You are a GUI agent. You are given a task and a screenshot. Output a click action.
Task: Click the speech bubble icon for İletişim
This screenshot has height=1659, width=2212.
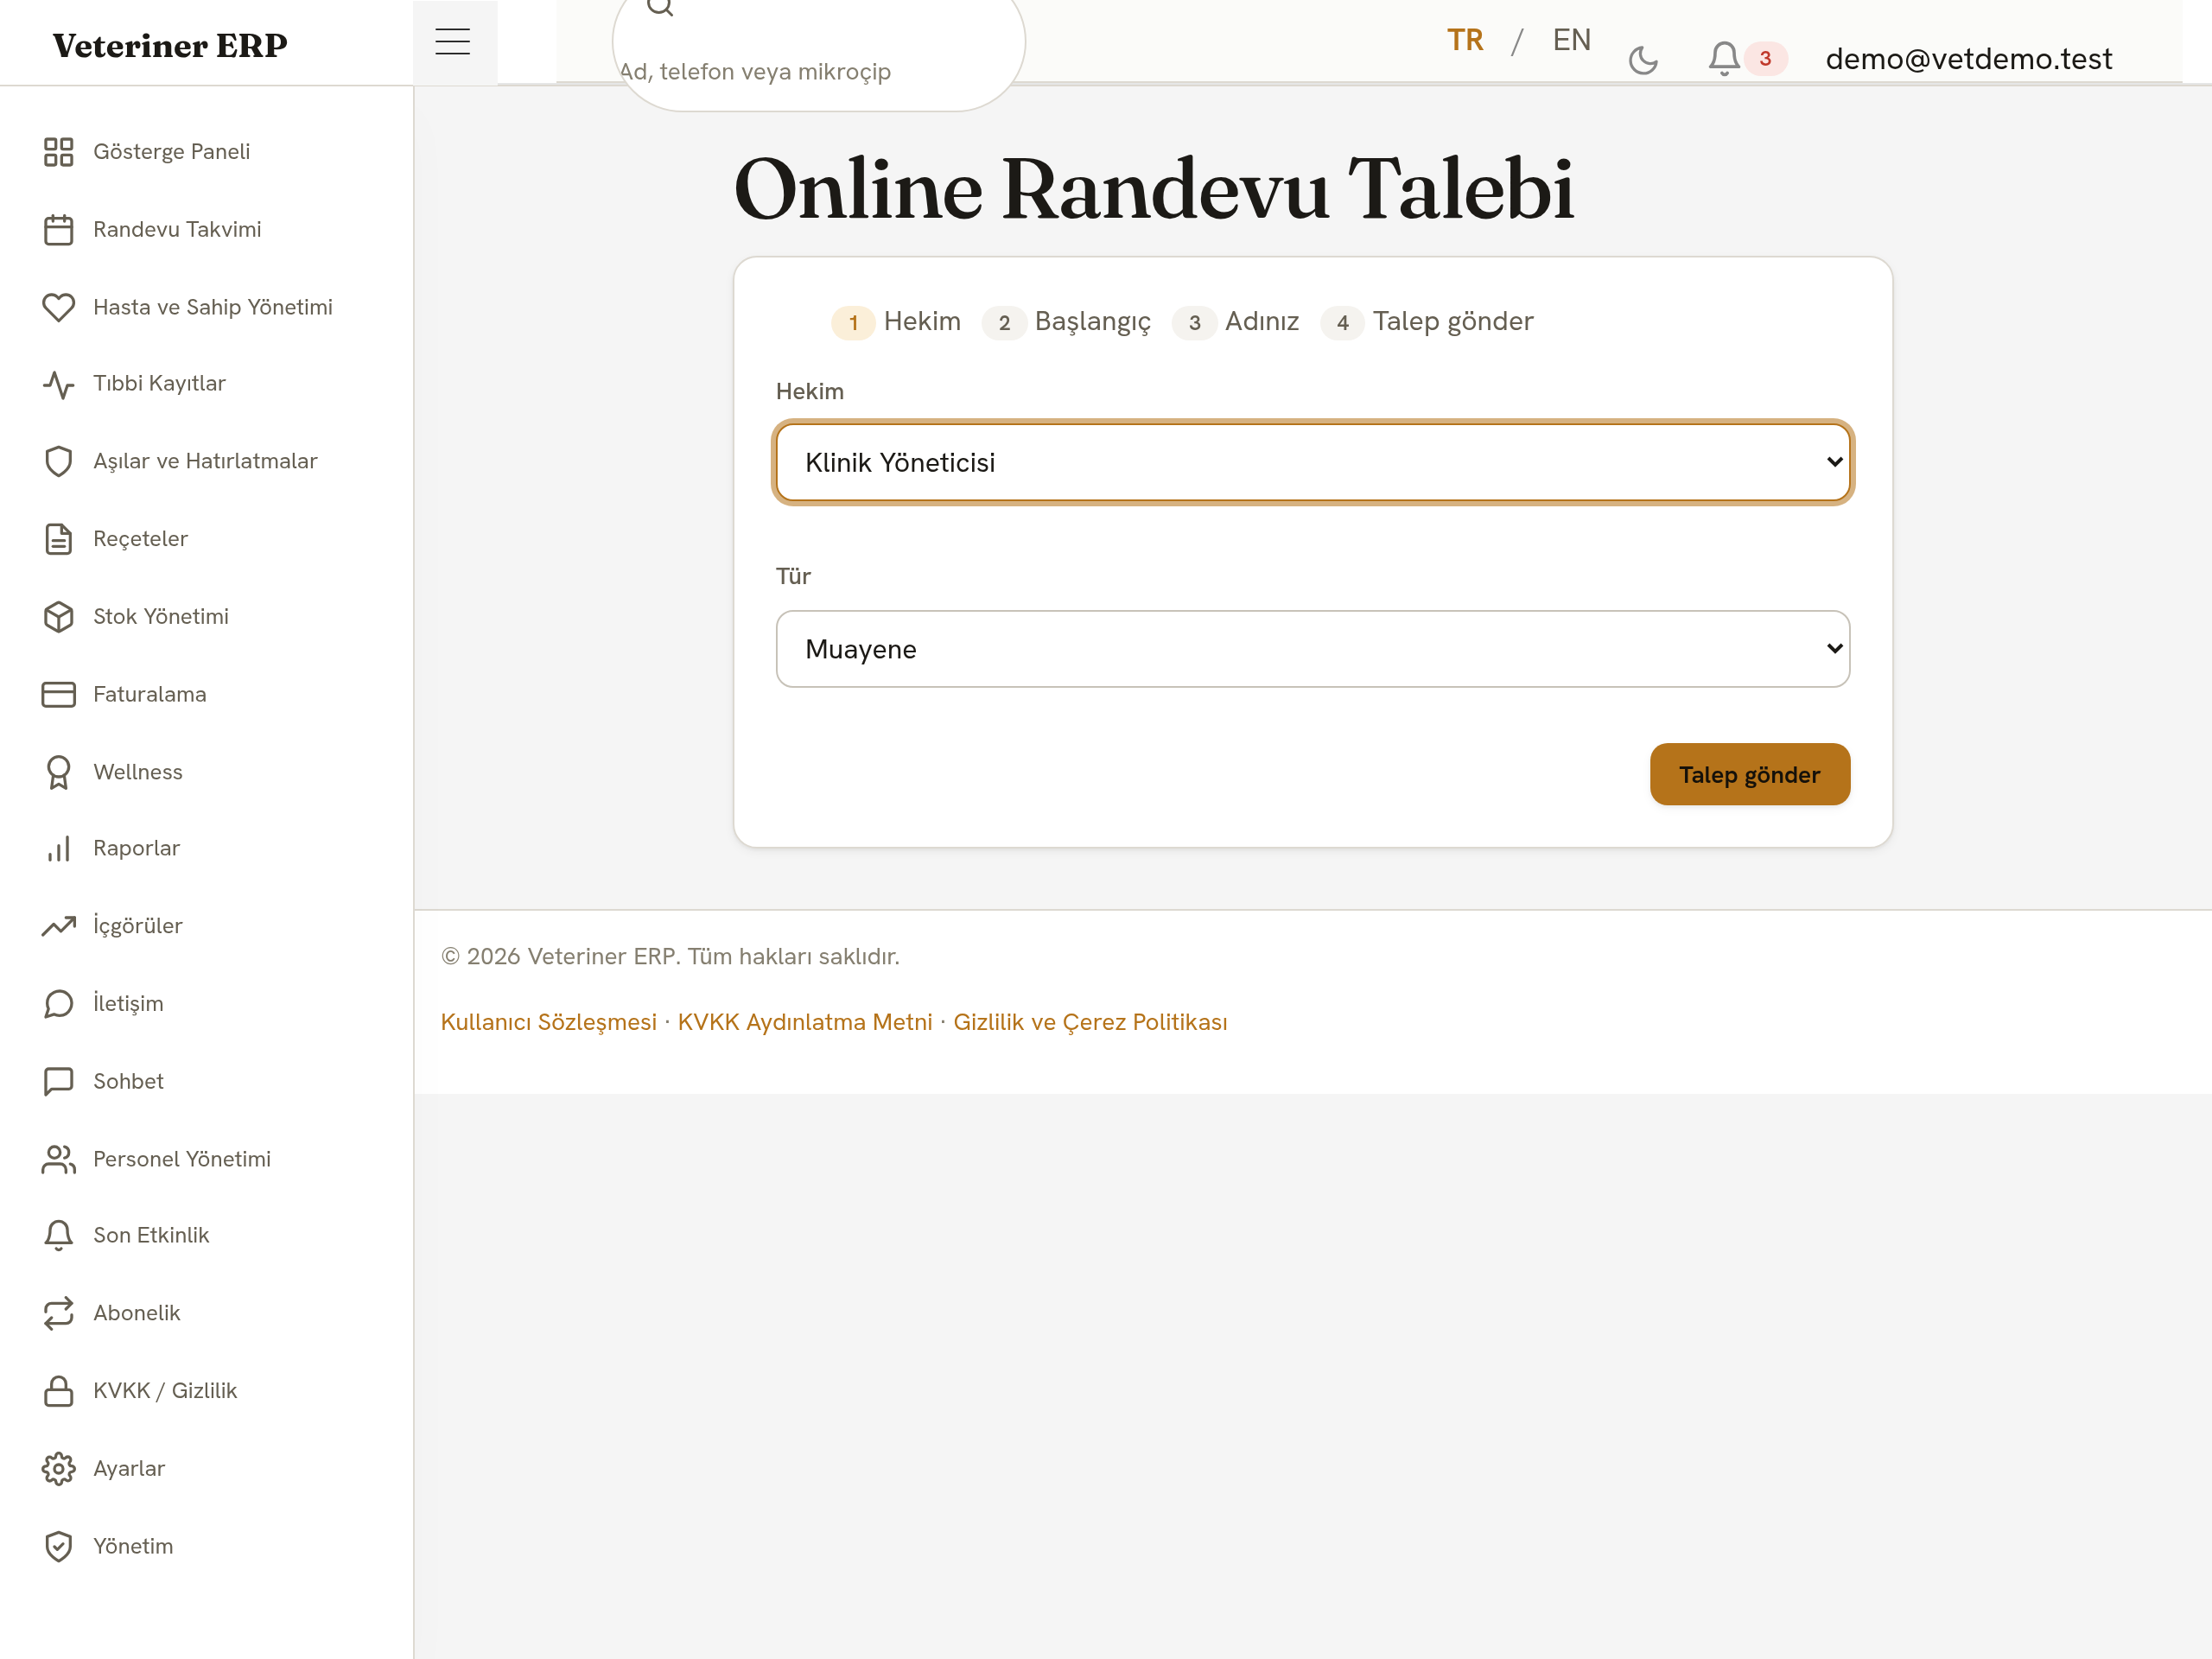point(59,1004)
